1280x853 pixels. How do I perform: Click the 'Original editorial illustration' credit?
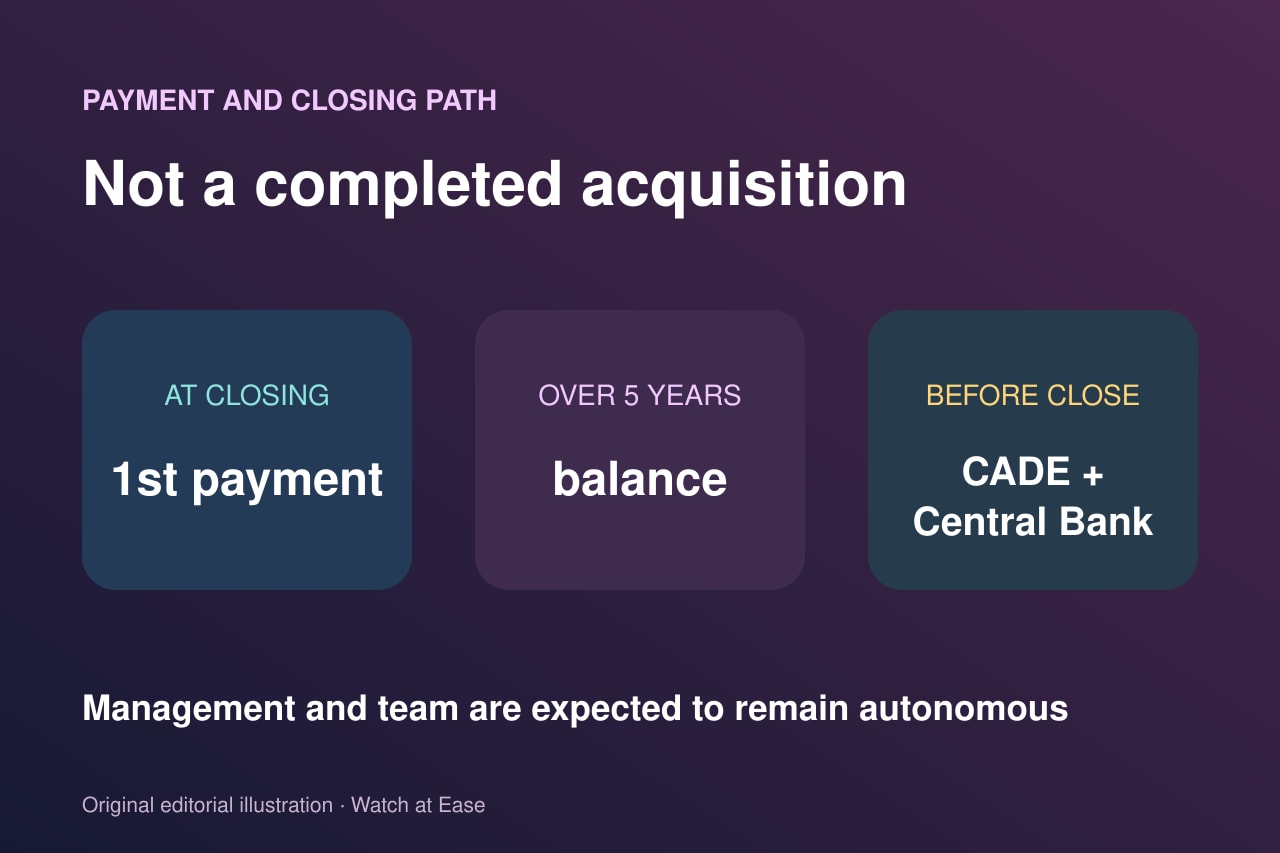point(207,805)
